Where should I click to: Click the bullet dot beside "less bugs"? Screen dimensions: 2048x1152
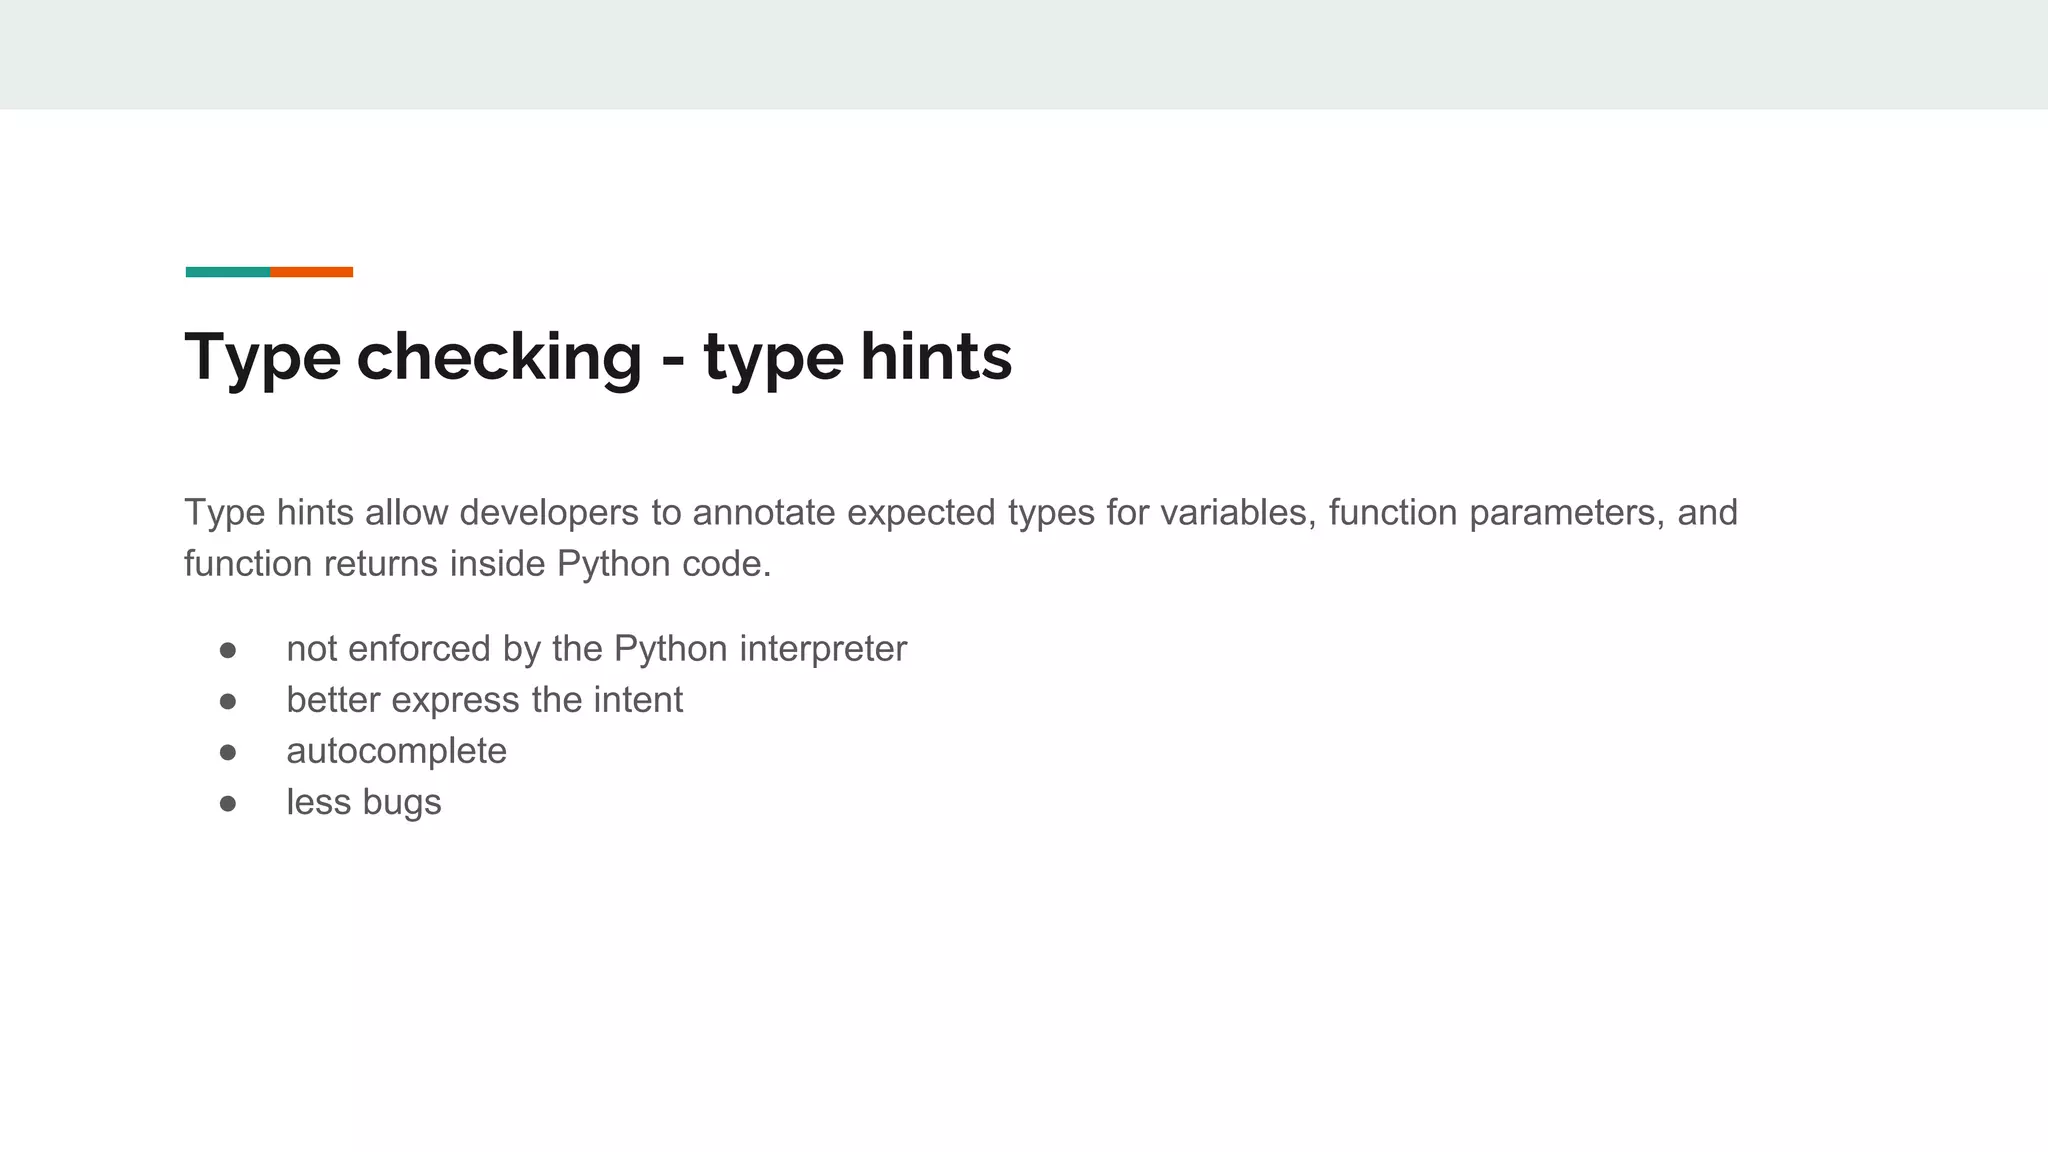228,804
